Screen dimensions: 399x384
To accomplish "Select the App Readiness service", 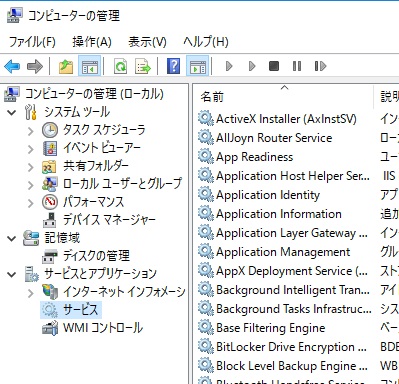I will [x=254, y=157].
